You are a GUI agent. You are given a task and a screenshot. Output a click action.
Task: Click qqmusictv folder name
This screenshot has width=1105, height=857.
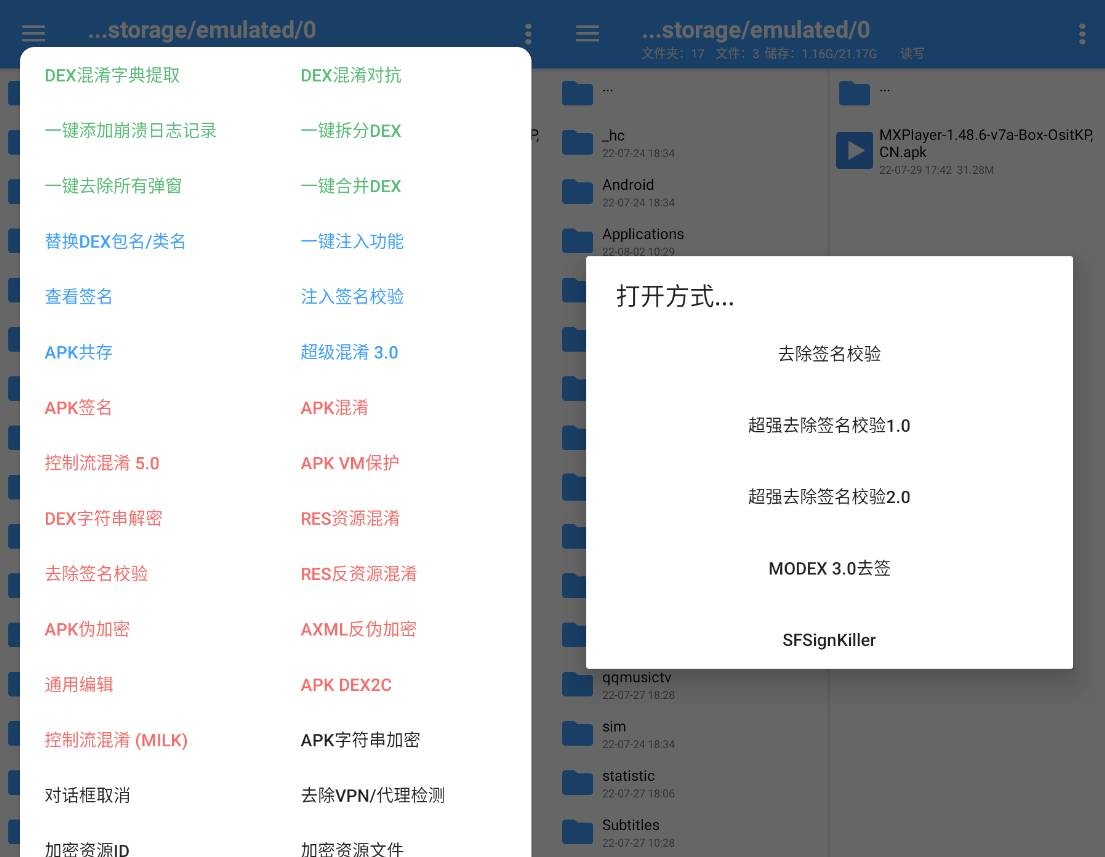click(x=636, y=677)
